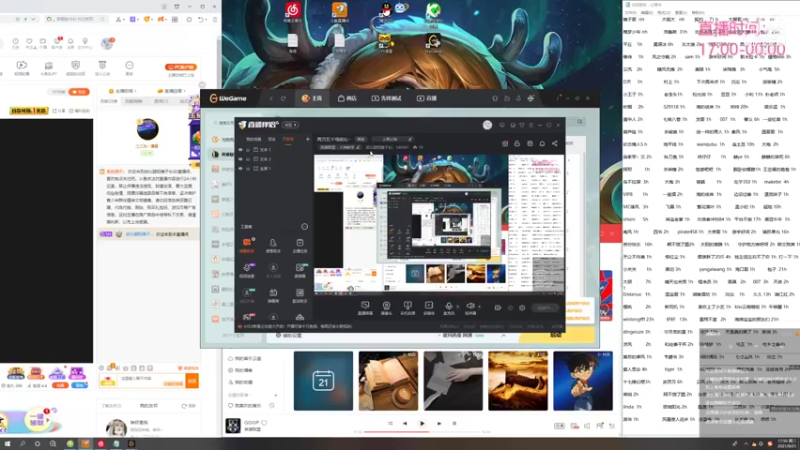Click the orange follow button
Image resolution: width=800 pixels, height=450 pixels.
coord(79,92)
